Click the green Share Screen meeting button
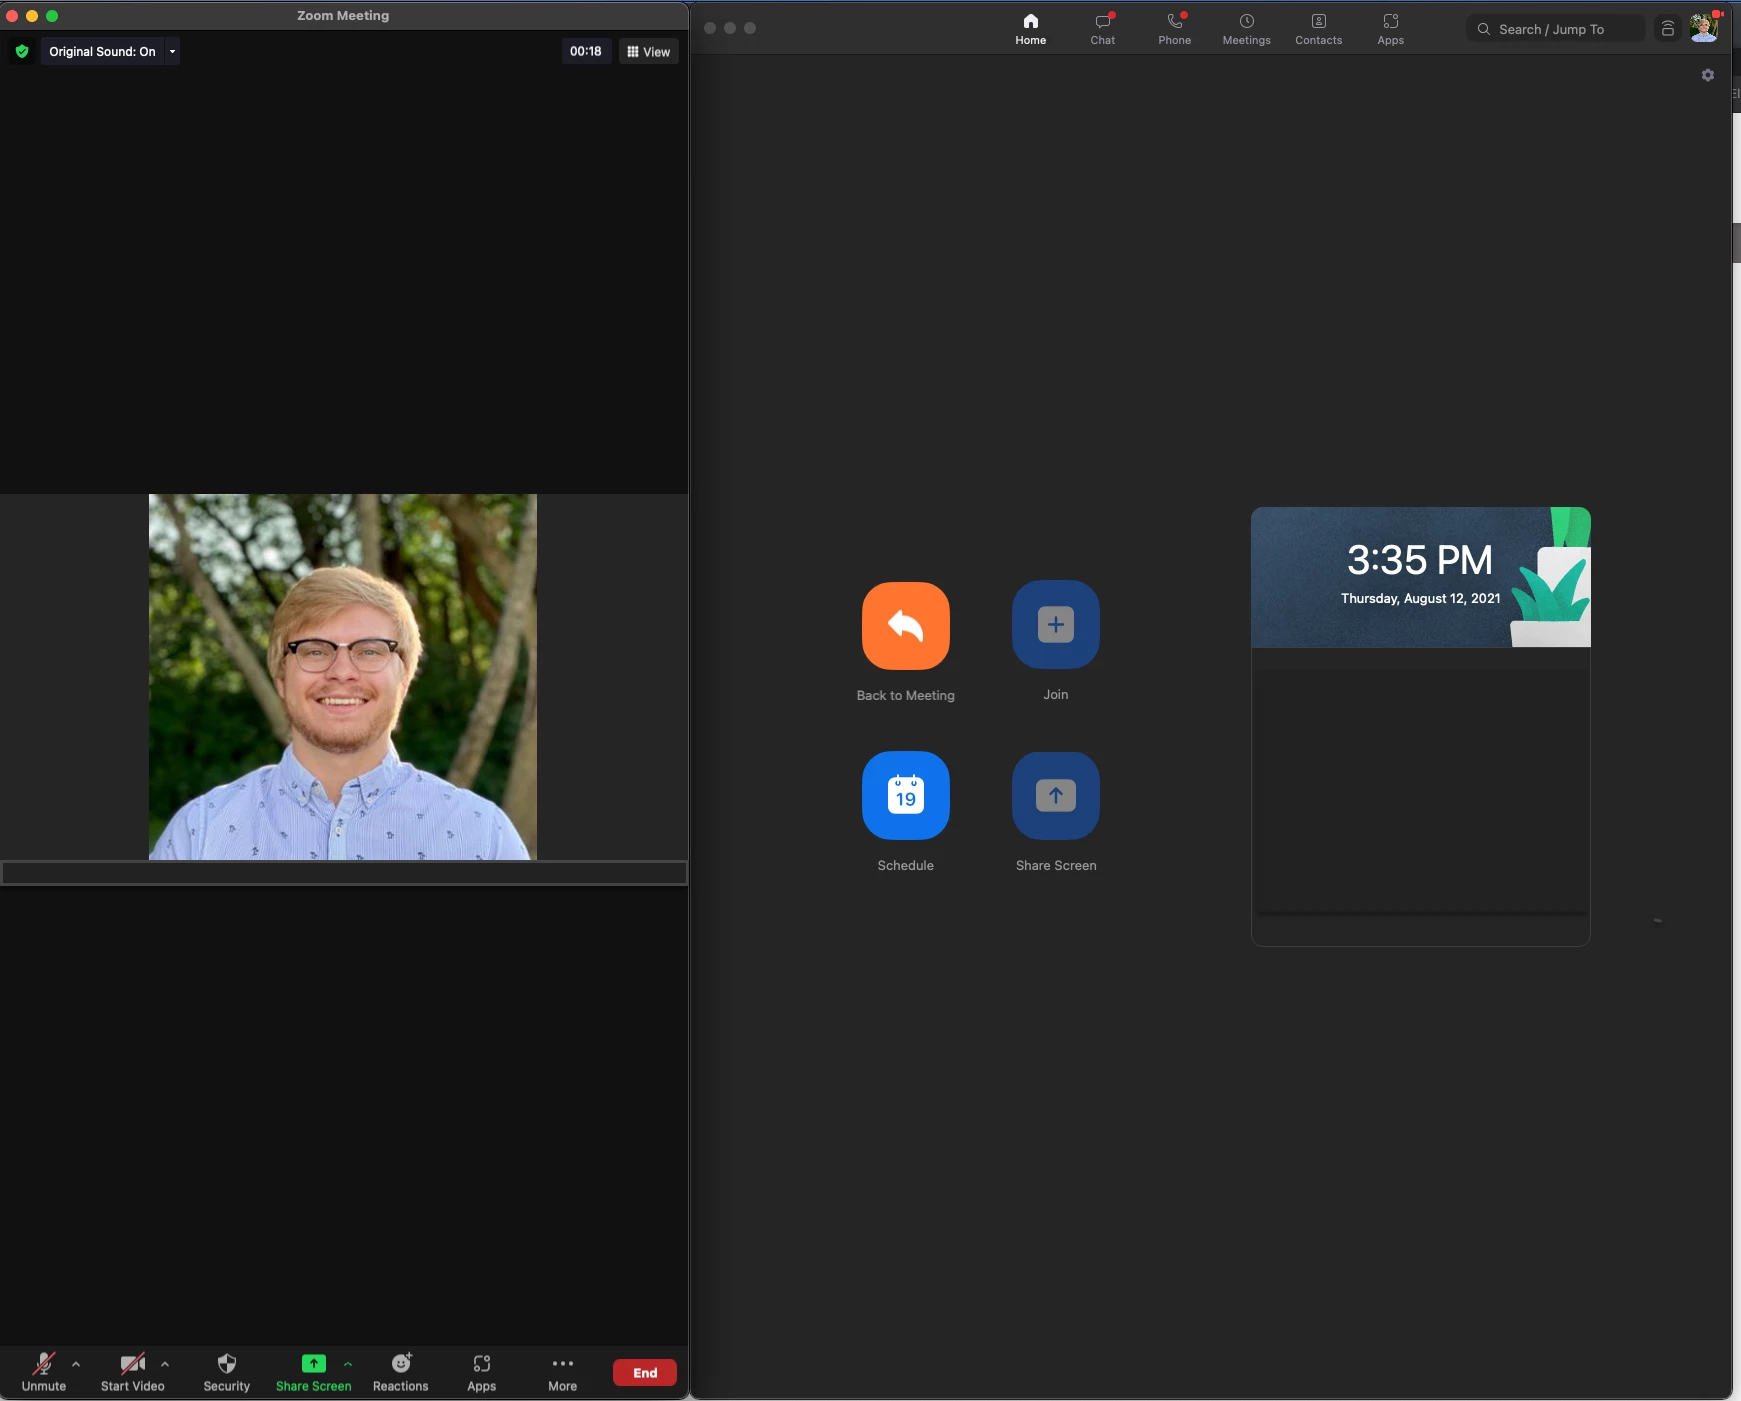The height and width of the screenshot is (1401, 1741). pos(314,1372)
